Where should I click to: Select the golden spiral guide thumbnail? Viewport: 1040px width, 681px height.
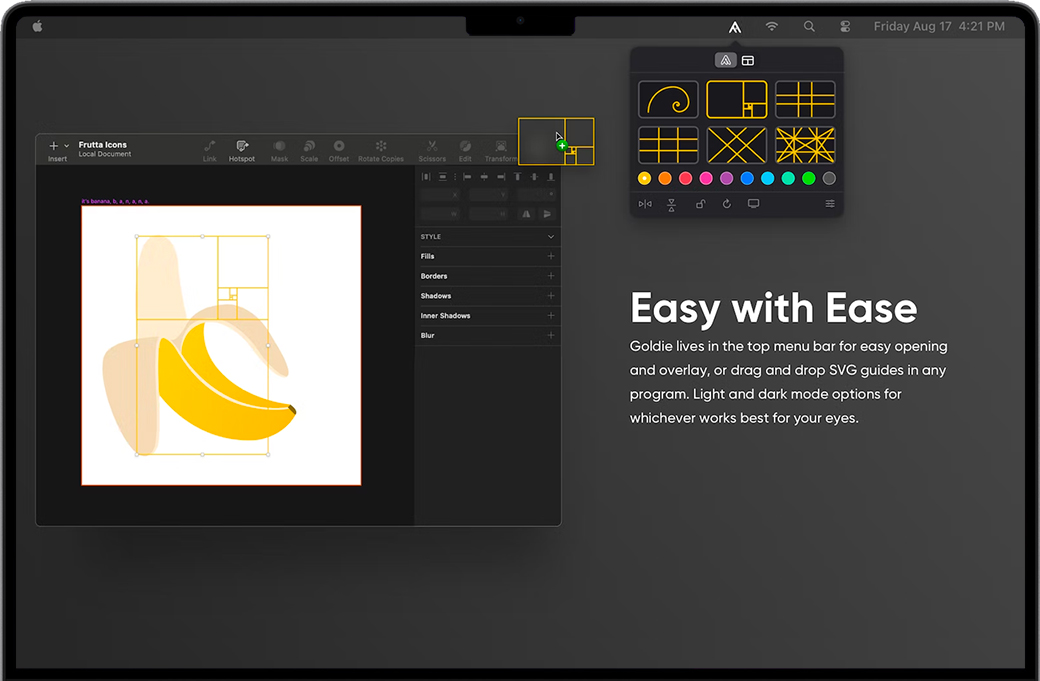(668, 100)
